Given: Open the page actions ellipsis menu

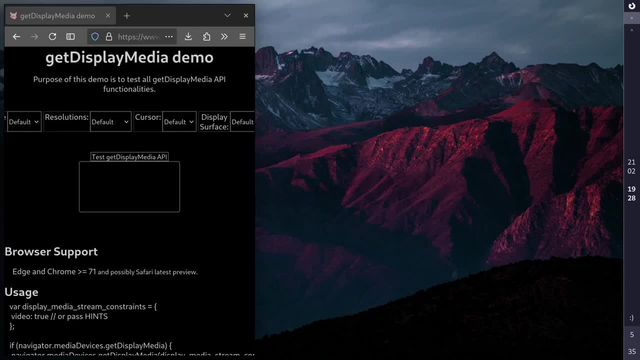Looking at the screenshot, I should tap(169, 37).
